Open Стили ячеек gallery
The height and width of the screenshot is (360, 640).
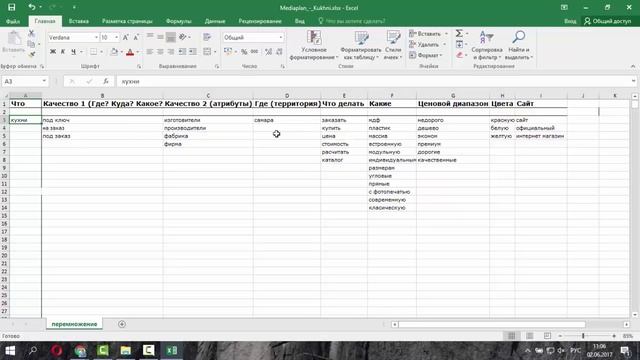393,45
